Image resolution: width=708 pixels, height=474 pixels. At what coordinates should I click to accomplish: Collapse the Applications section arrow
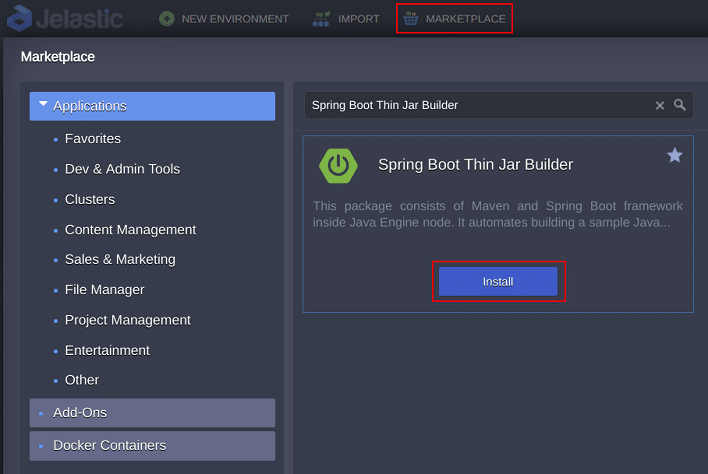click(x=43, y=104)
